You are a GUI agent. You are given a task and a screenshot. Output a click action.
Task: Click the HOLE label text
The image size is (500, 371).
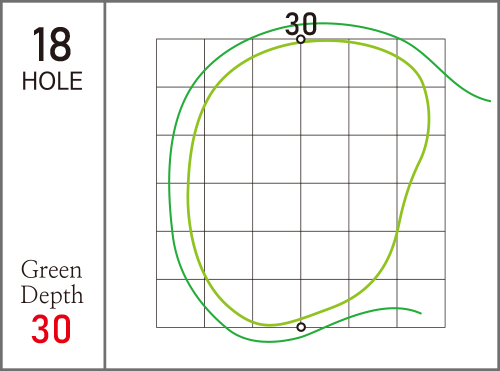(52, 81)
